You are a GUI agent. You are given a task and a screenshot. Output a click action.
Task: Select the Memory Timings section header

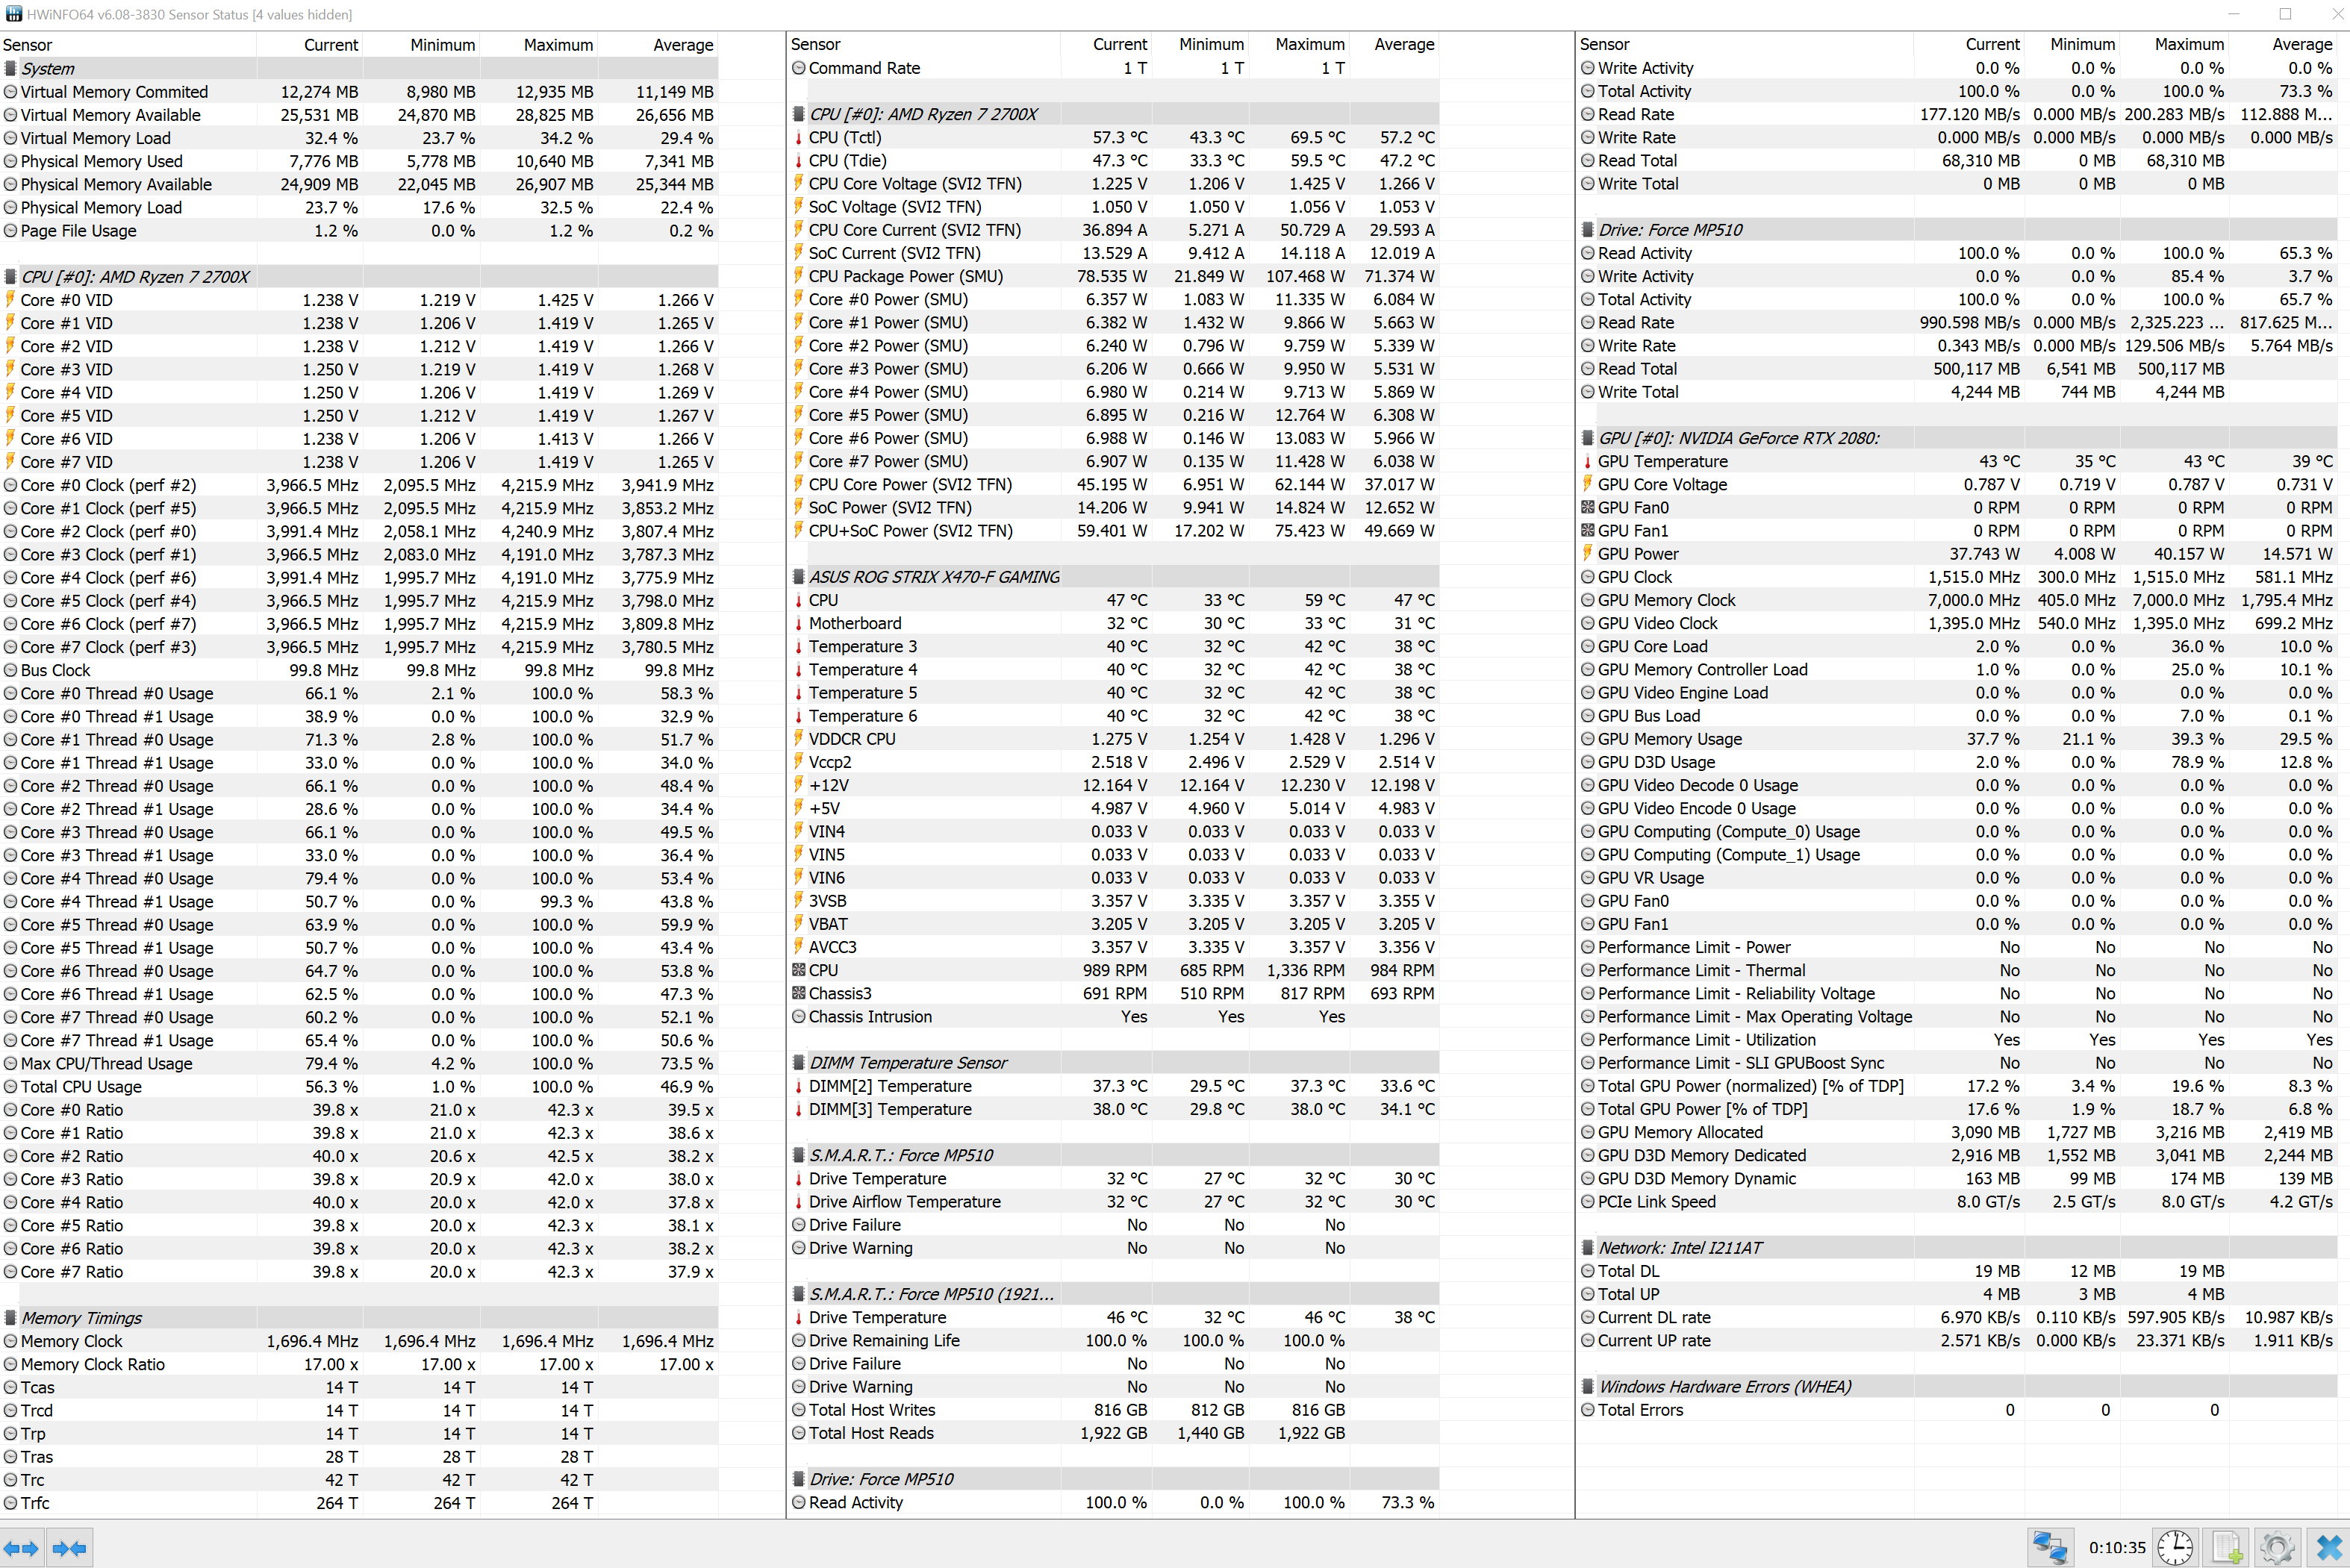coord(81,1317)
